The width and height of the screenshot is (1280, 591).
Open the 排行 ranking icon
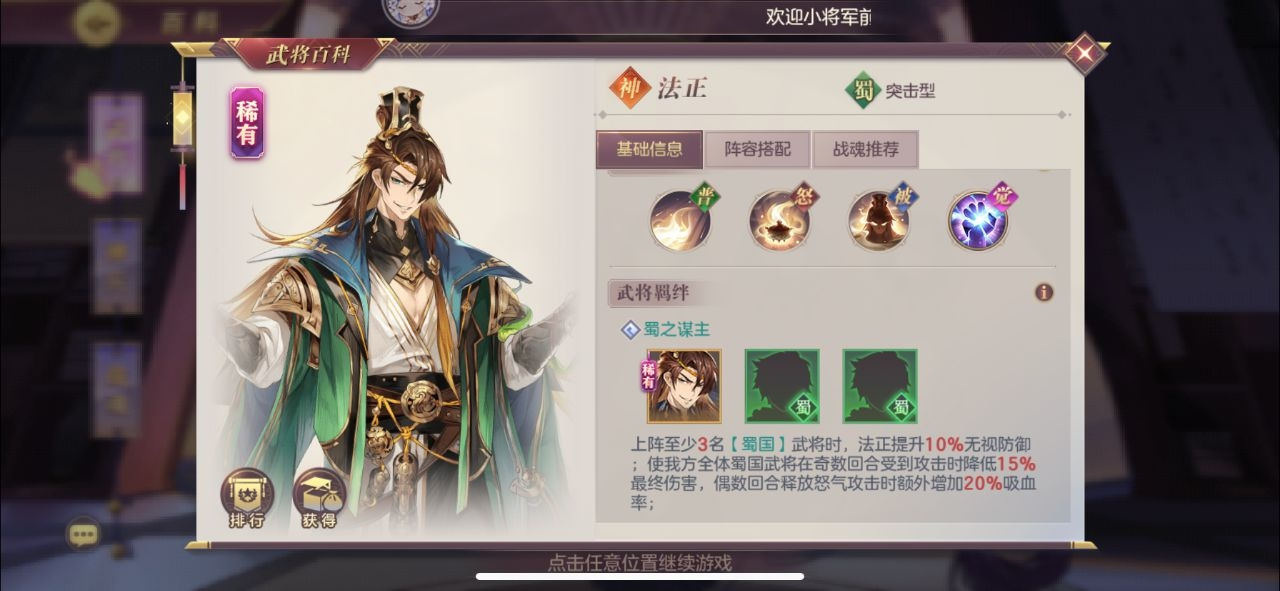[246, 499]
